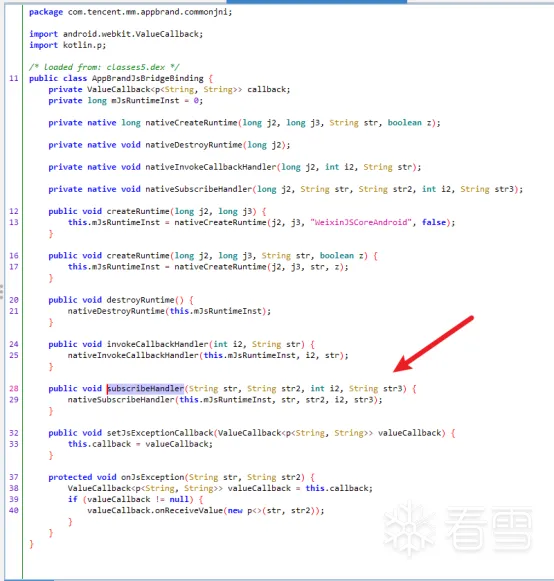Click line number 28 in the gutter
This screenshot has height=581, width=554.
(x=14, y=388)
